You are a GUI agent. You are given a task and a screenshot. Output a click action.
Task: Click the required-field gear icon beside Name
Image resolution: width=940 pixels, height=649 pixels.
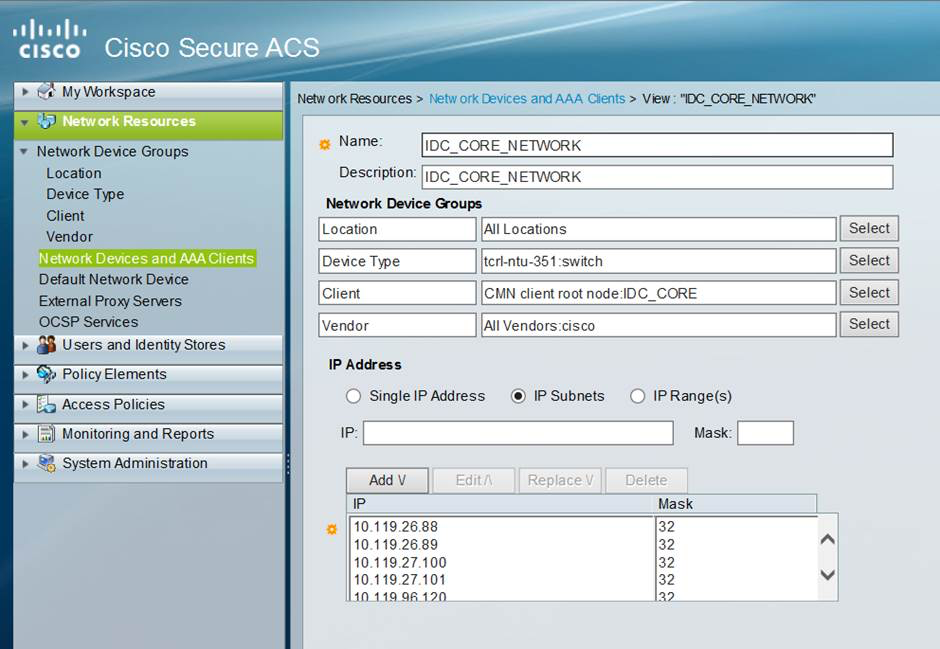[x=325, y=144]
